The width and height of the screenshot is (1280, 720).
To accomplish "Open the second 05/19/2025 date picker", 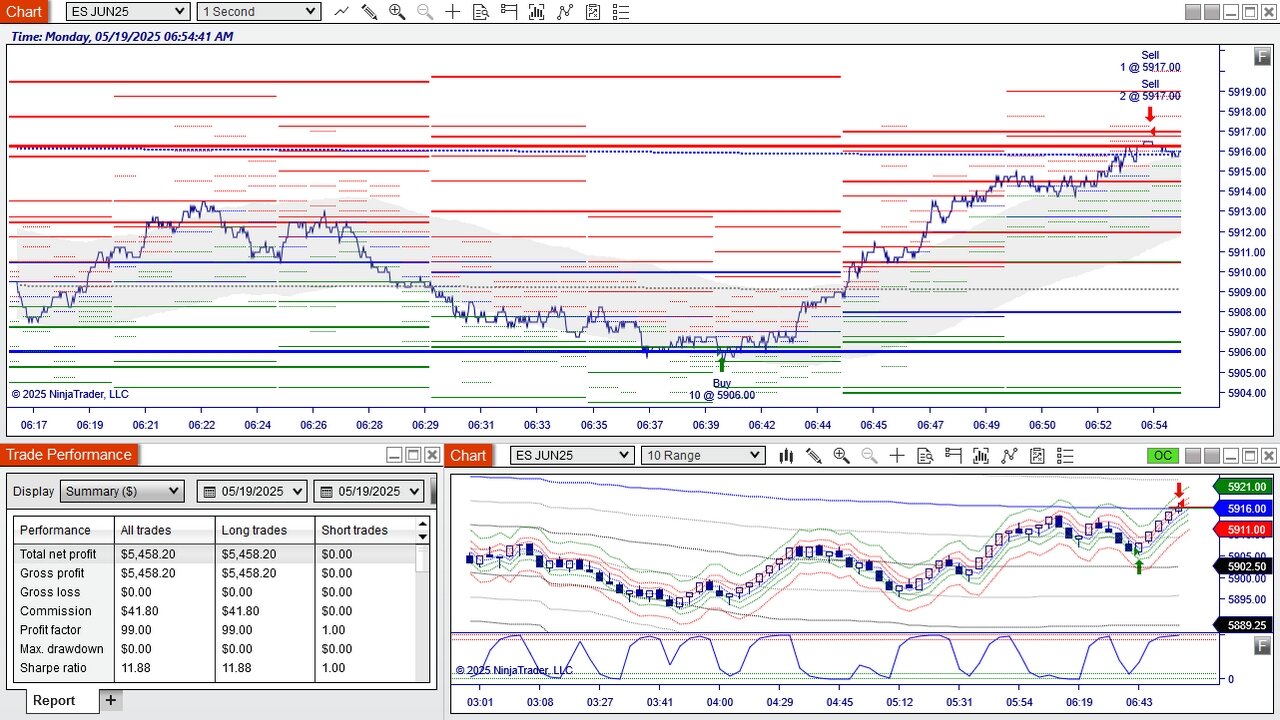I will click(x=371, y=491).
